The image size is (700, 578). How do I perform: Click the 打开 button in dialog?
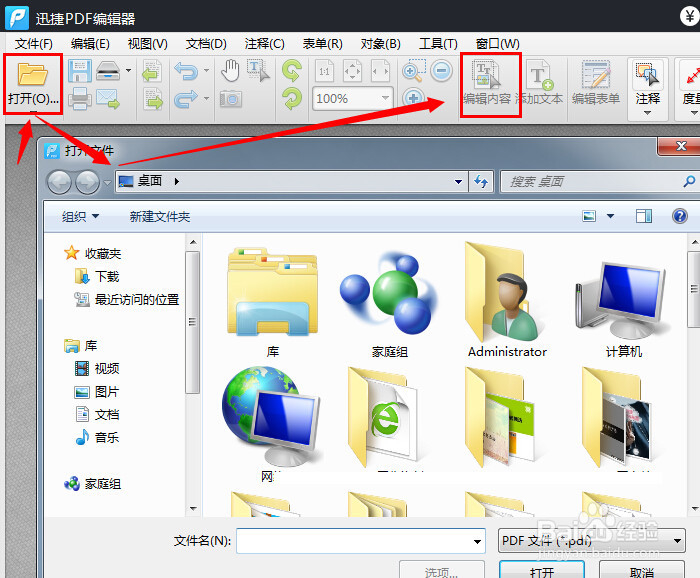(x=542, y=570)
